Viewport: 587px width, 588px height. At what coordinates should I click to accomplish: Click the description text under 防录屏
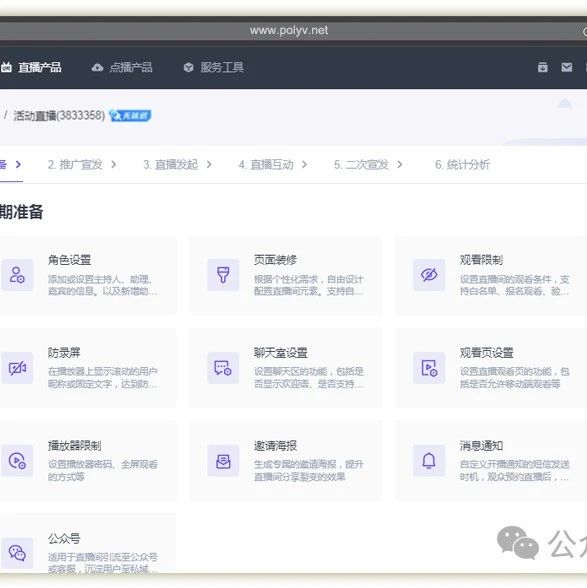103,378
